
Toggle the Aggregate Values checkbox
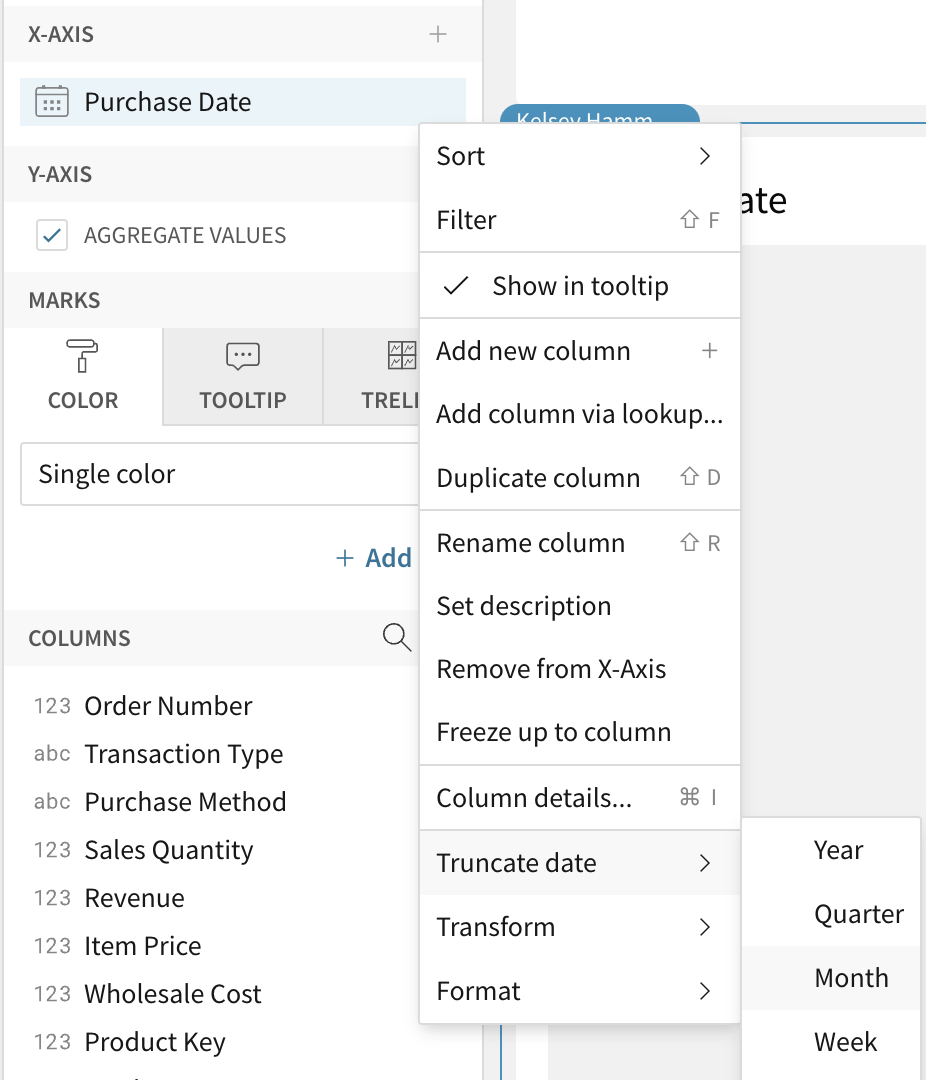(x=51, y=236)
